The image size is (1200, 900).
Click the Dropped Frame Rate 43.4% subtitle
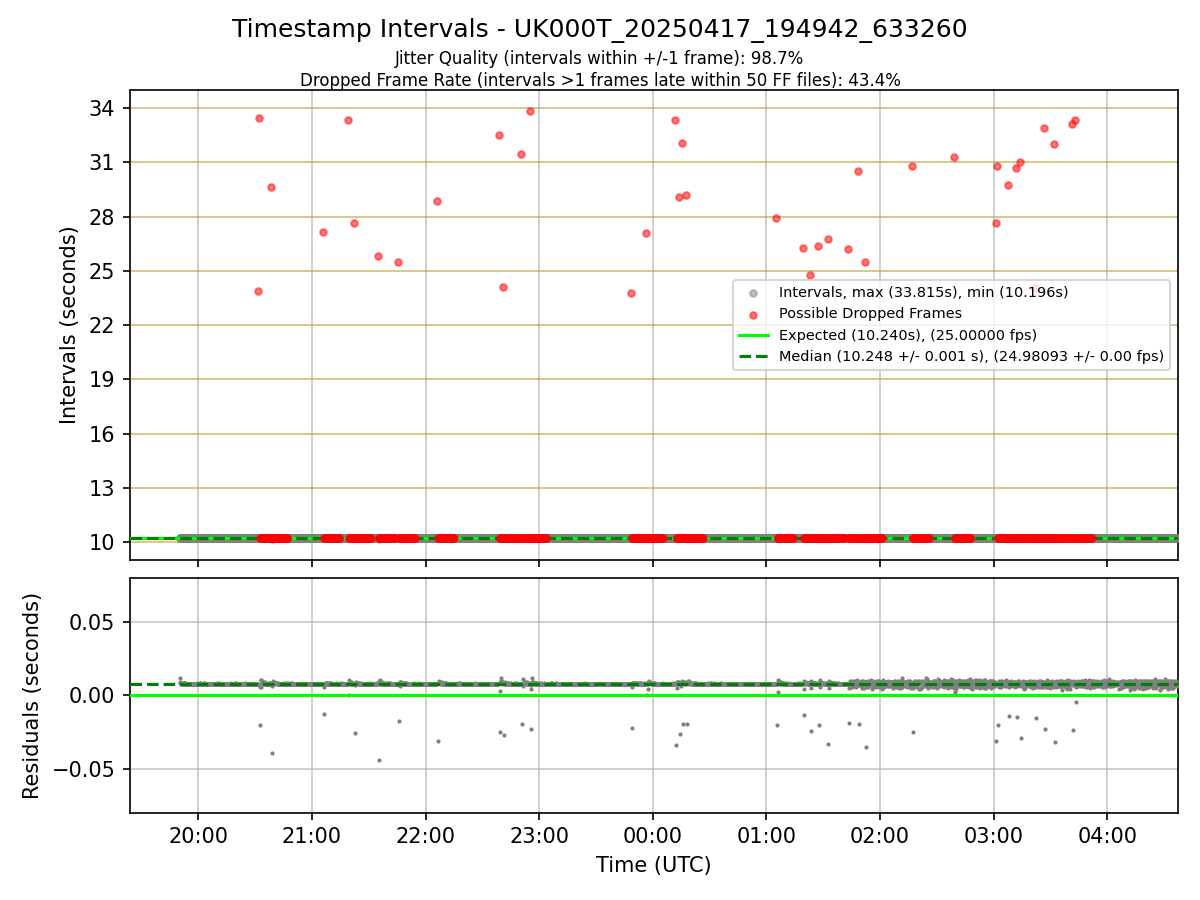coord(600,80)
